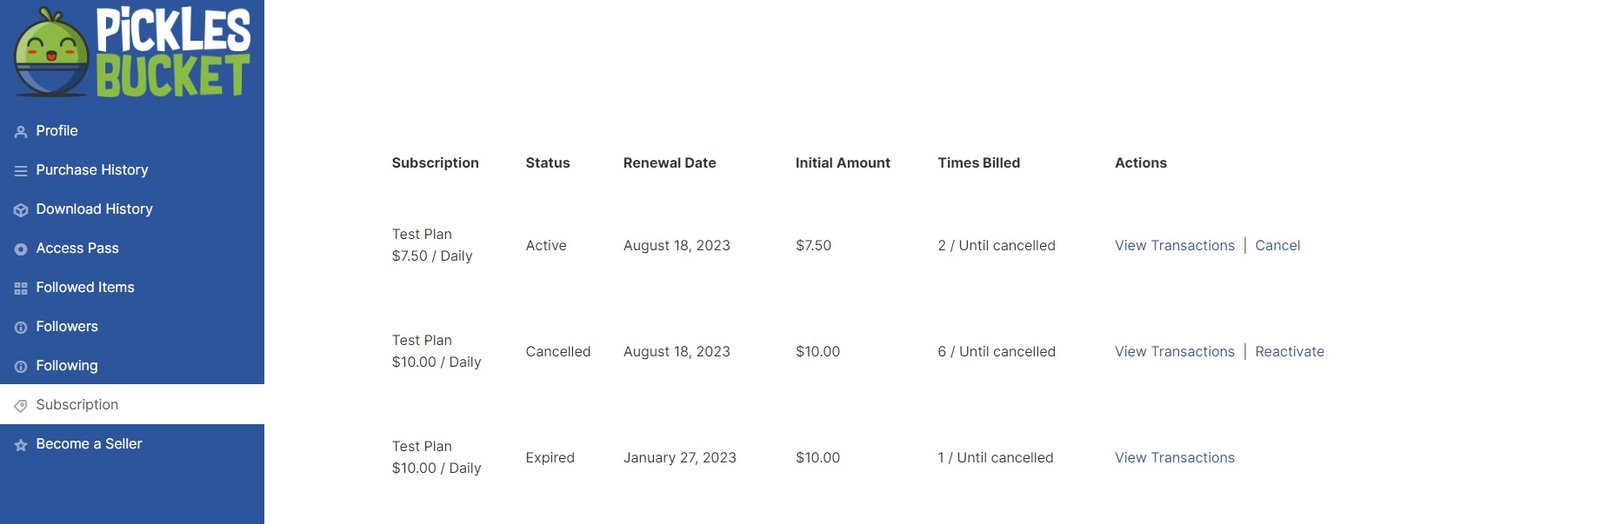View Transactions for the Expired plan
Viewport: 1600px width, 524px height.
1174,458
